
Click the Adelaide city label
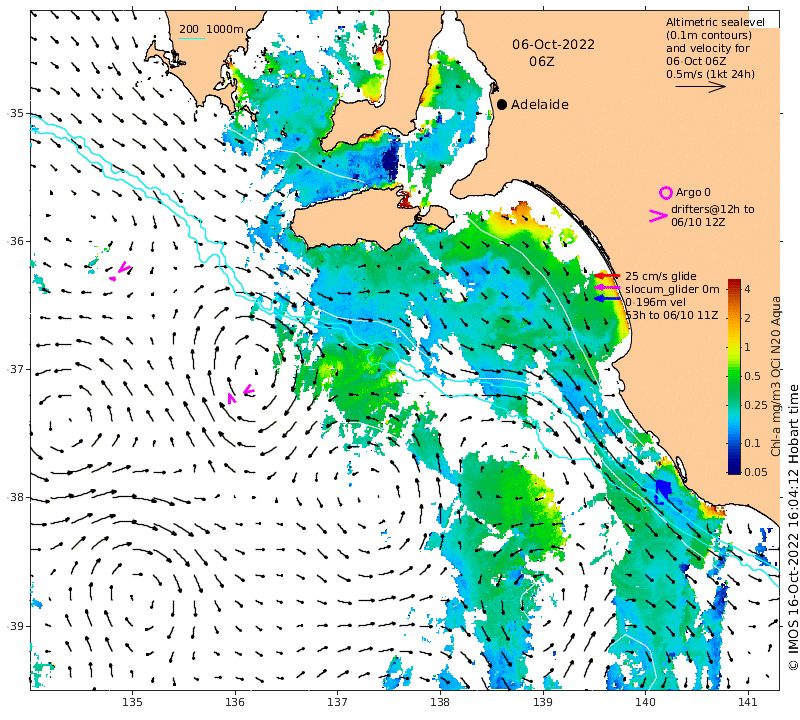[x=540, y=105]
